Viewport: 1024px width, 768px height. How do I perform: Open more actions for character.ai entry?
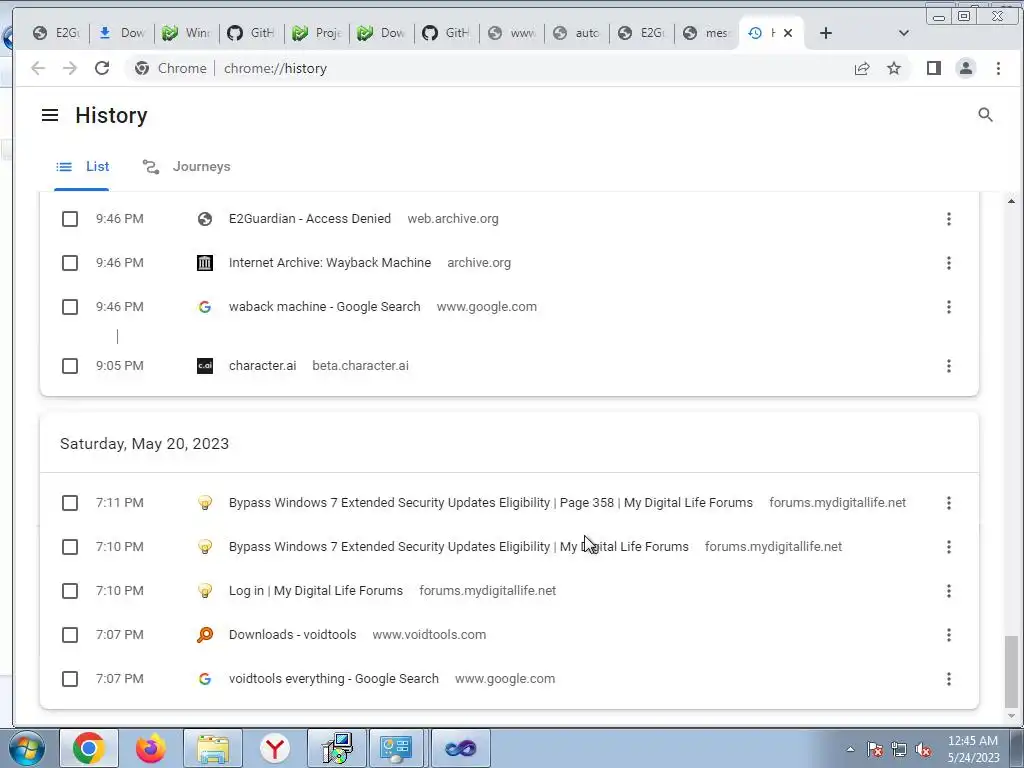pyautogui.click(x=949, y=366)
